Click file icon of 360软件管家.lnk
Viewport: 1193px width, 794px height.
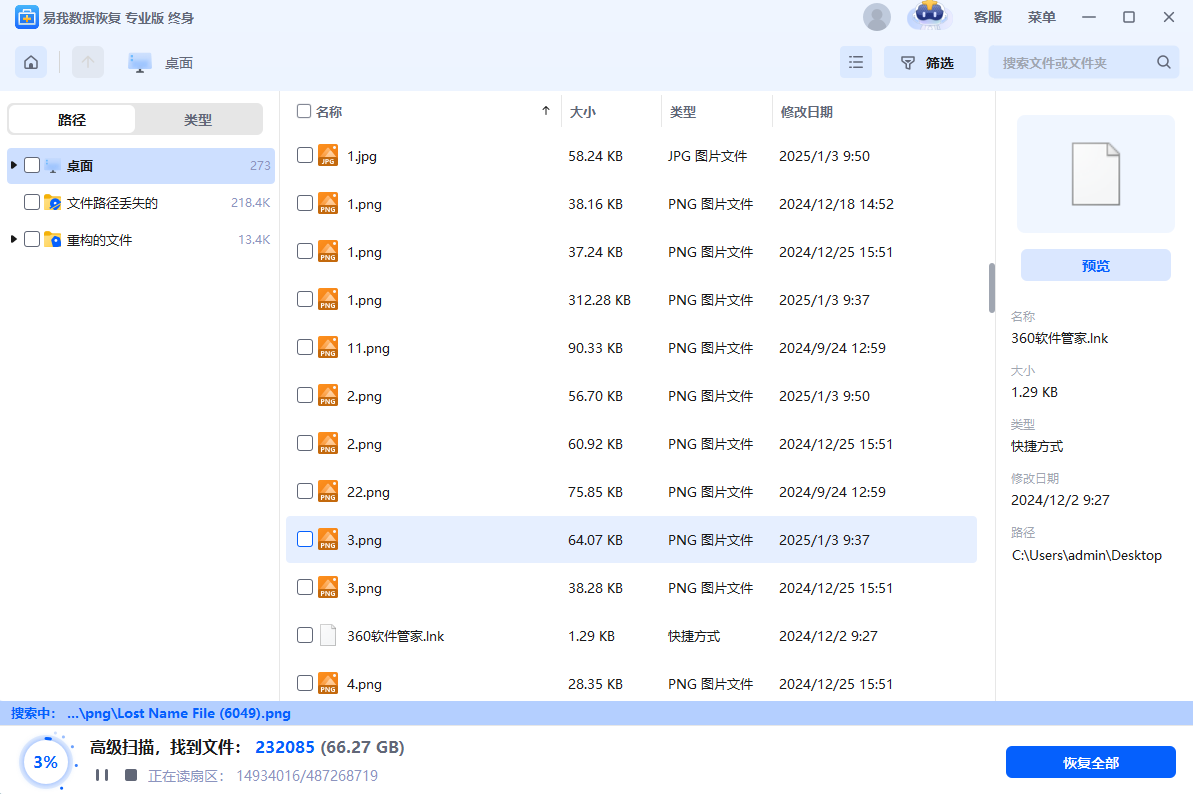pos(328,635)
